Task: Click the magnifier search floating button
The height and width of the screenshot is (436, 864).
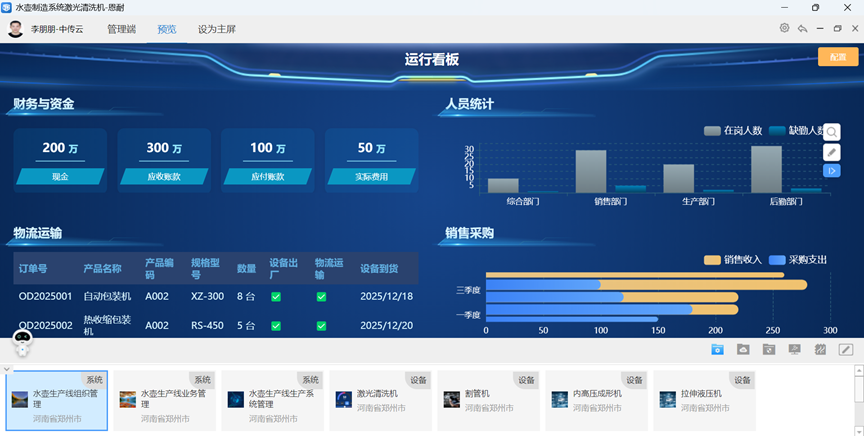Action: point(832,132)
